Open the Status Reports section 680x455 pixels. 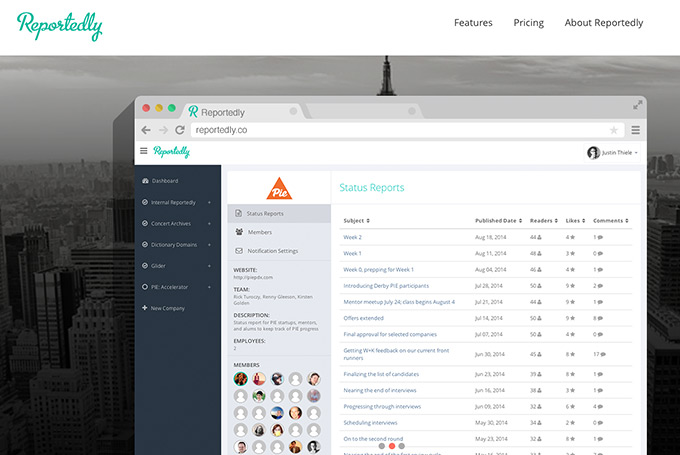click(x=279, y=213)
